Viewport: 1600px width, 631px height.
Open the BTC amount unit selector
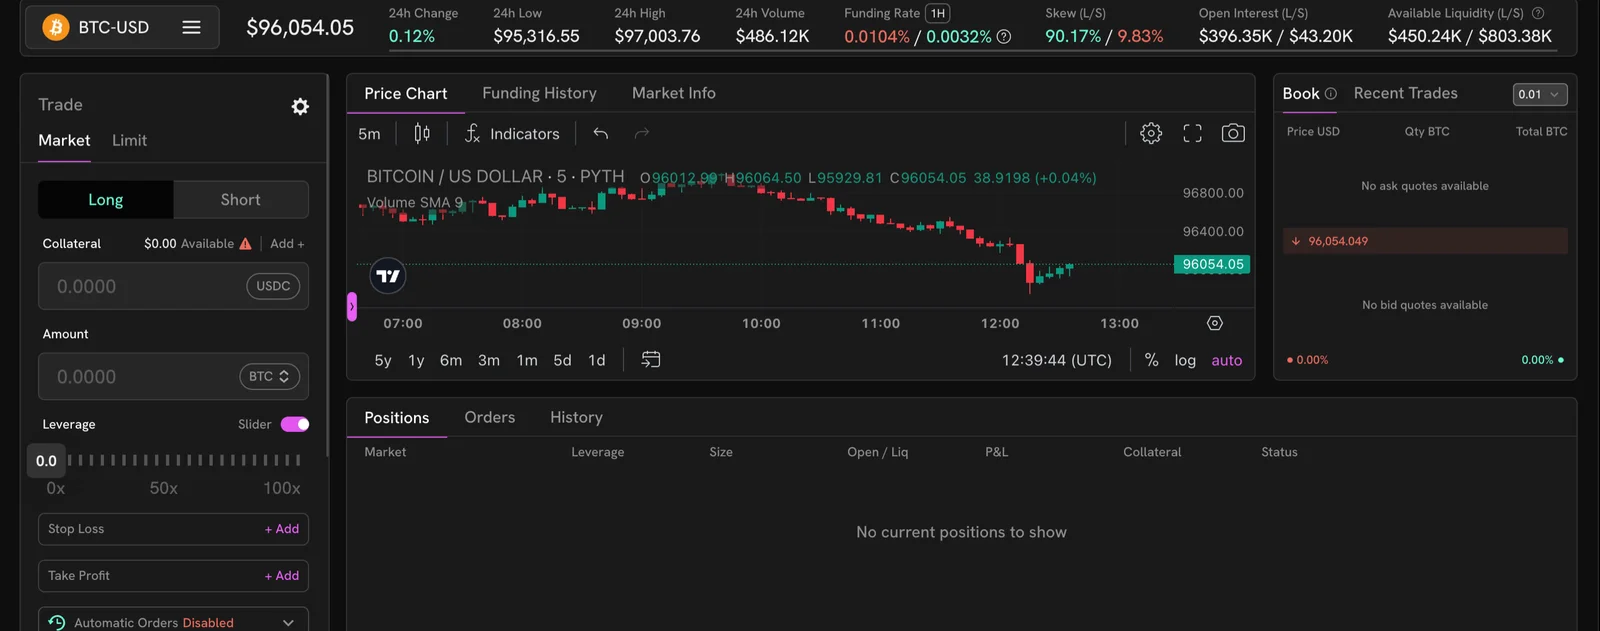[x=269, y=376]
